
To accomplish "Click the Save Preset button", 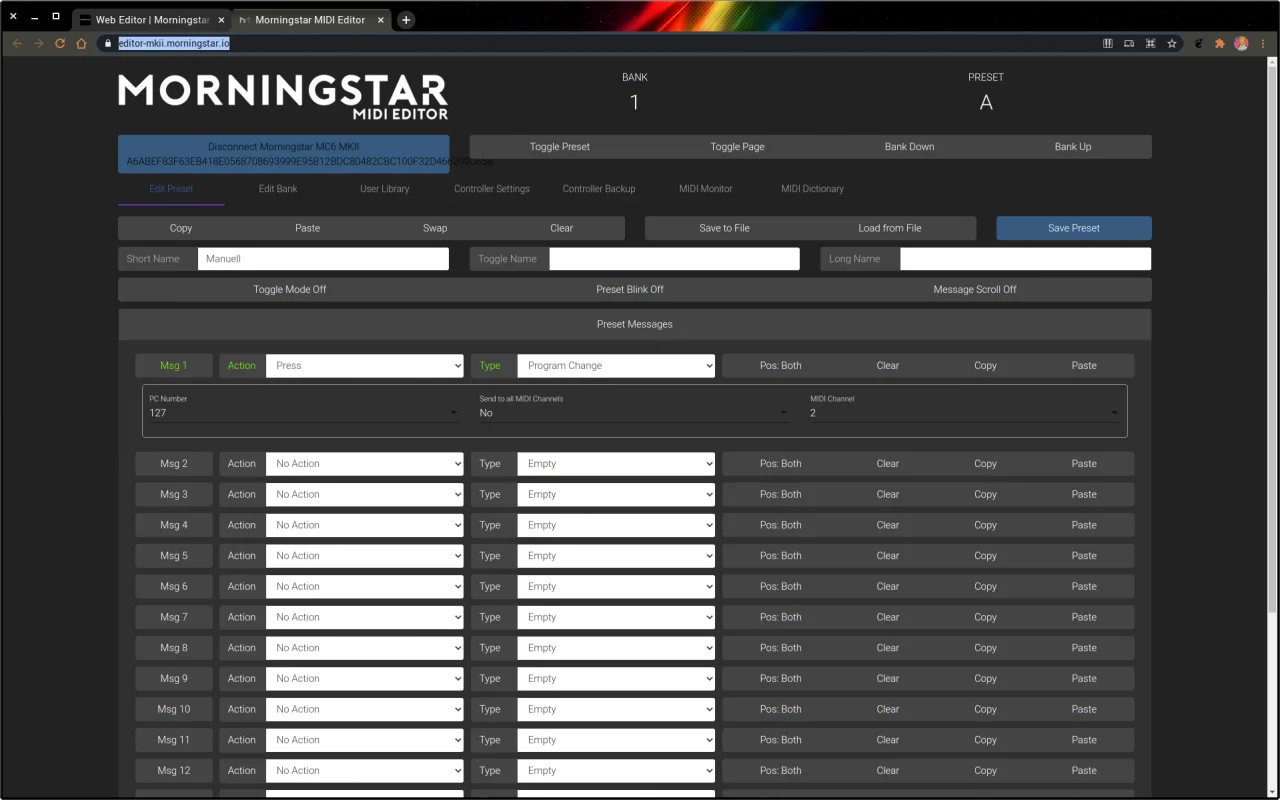I will pyautogui.click(x=1073, y=228).
